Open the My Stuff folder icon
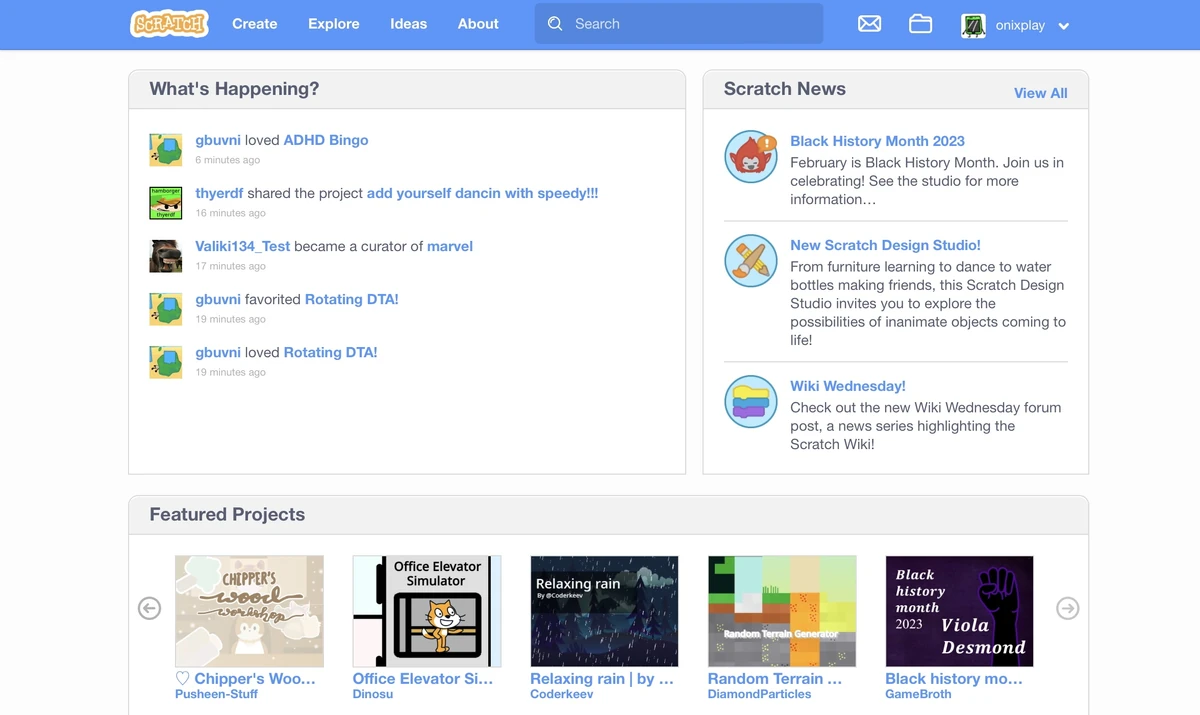 point(920,24)
